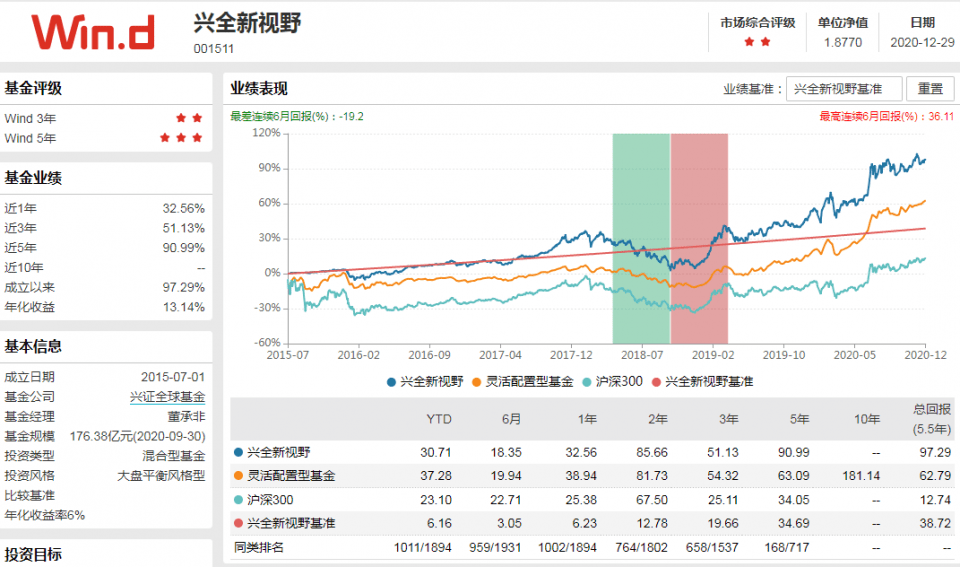Click the 投资目标 section header
Viewport: 960px width, 567px height.
coord(33,555)
